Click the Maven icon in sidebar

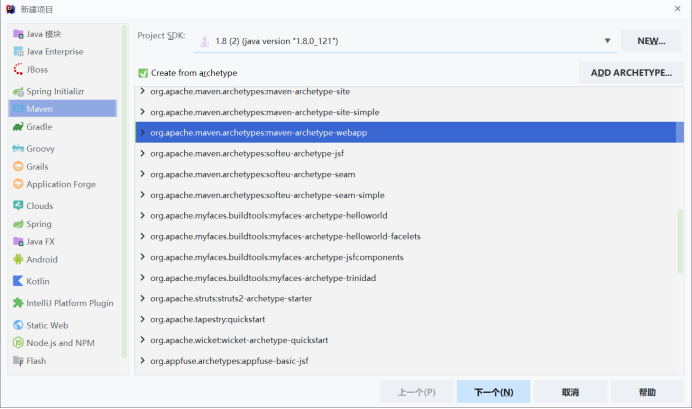click(x=18, y=109)
